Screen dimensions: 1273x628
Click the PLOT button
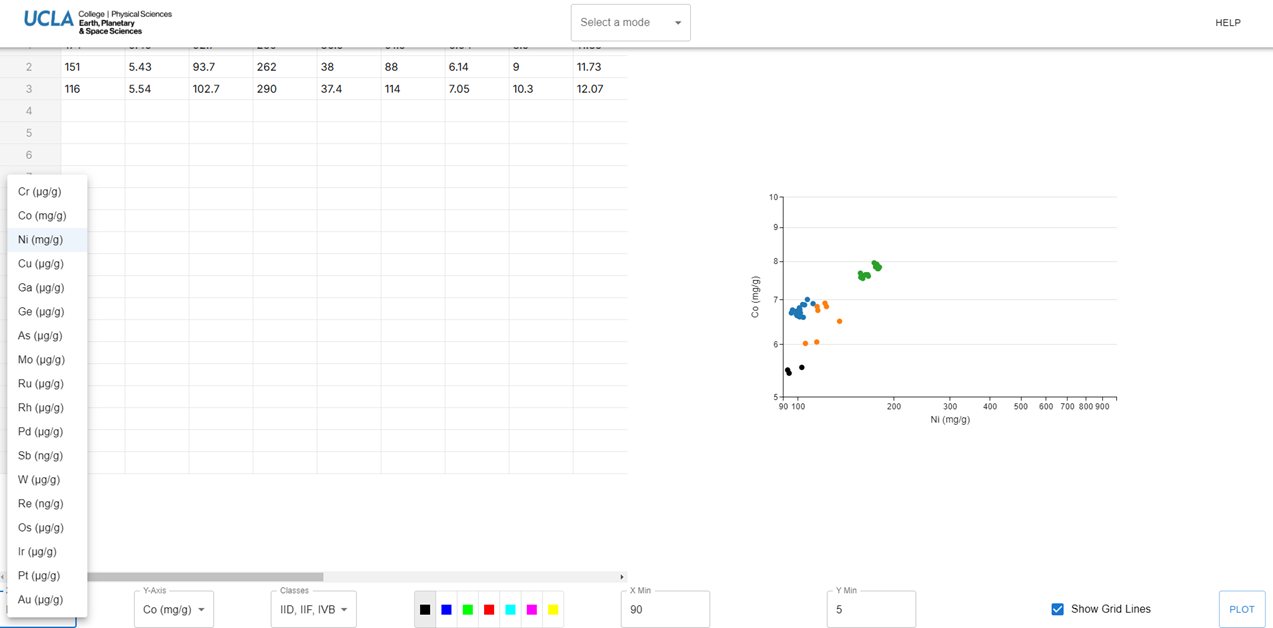(1242, 609)
